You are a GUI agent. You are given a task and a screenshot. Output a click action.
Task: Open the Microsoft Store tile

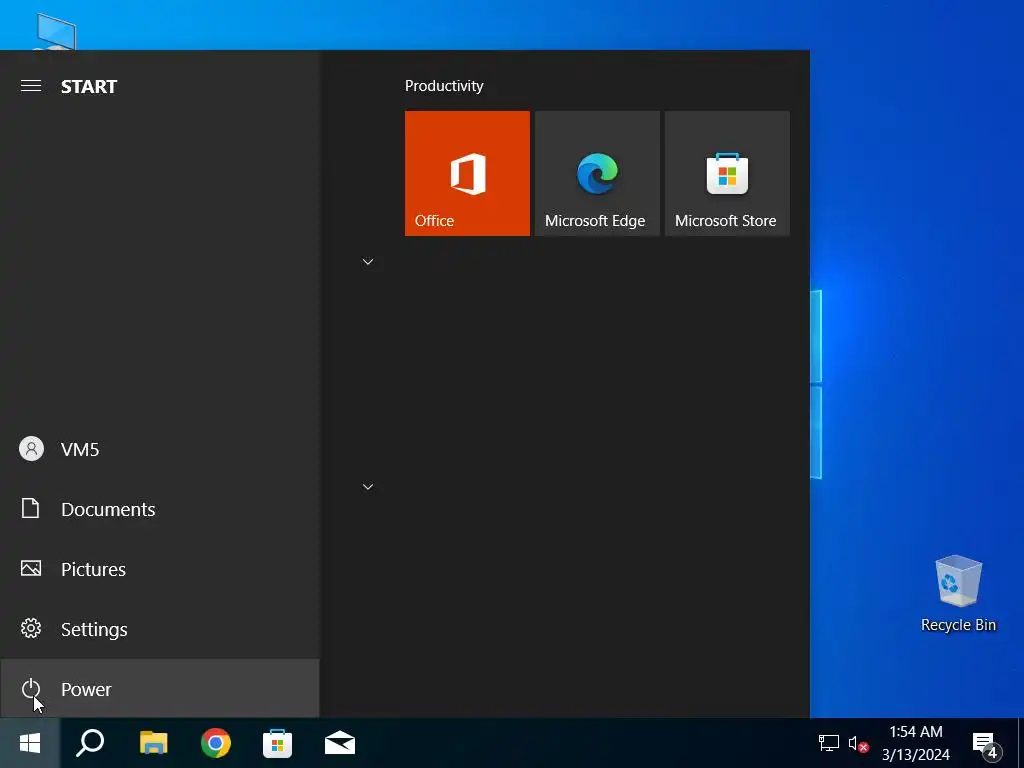click(x=727, y=173)
